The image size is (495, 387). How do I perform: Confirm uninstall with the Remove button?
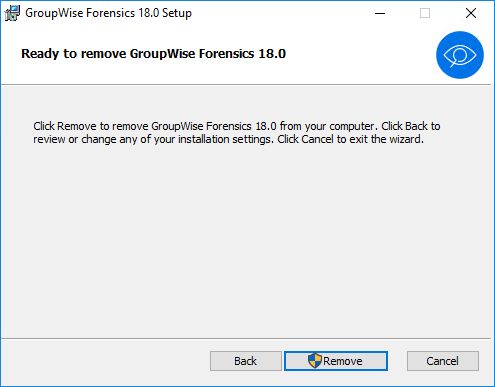(x=336, y=361)
